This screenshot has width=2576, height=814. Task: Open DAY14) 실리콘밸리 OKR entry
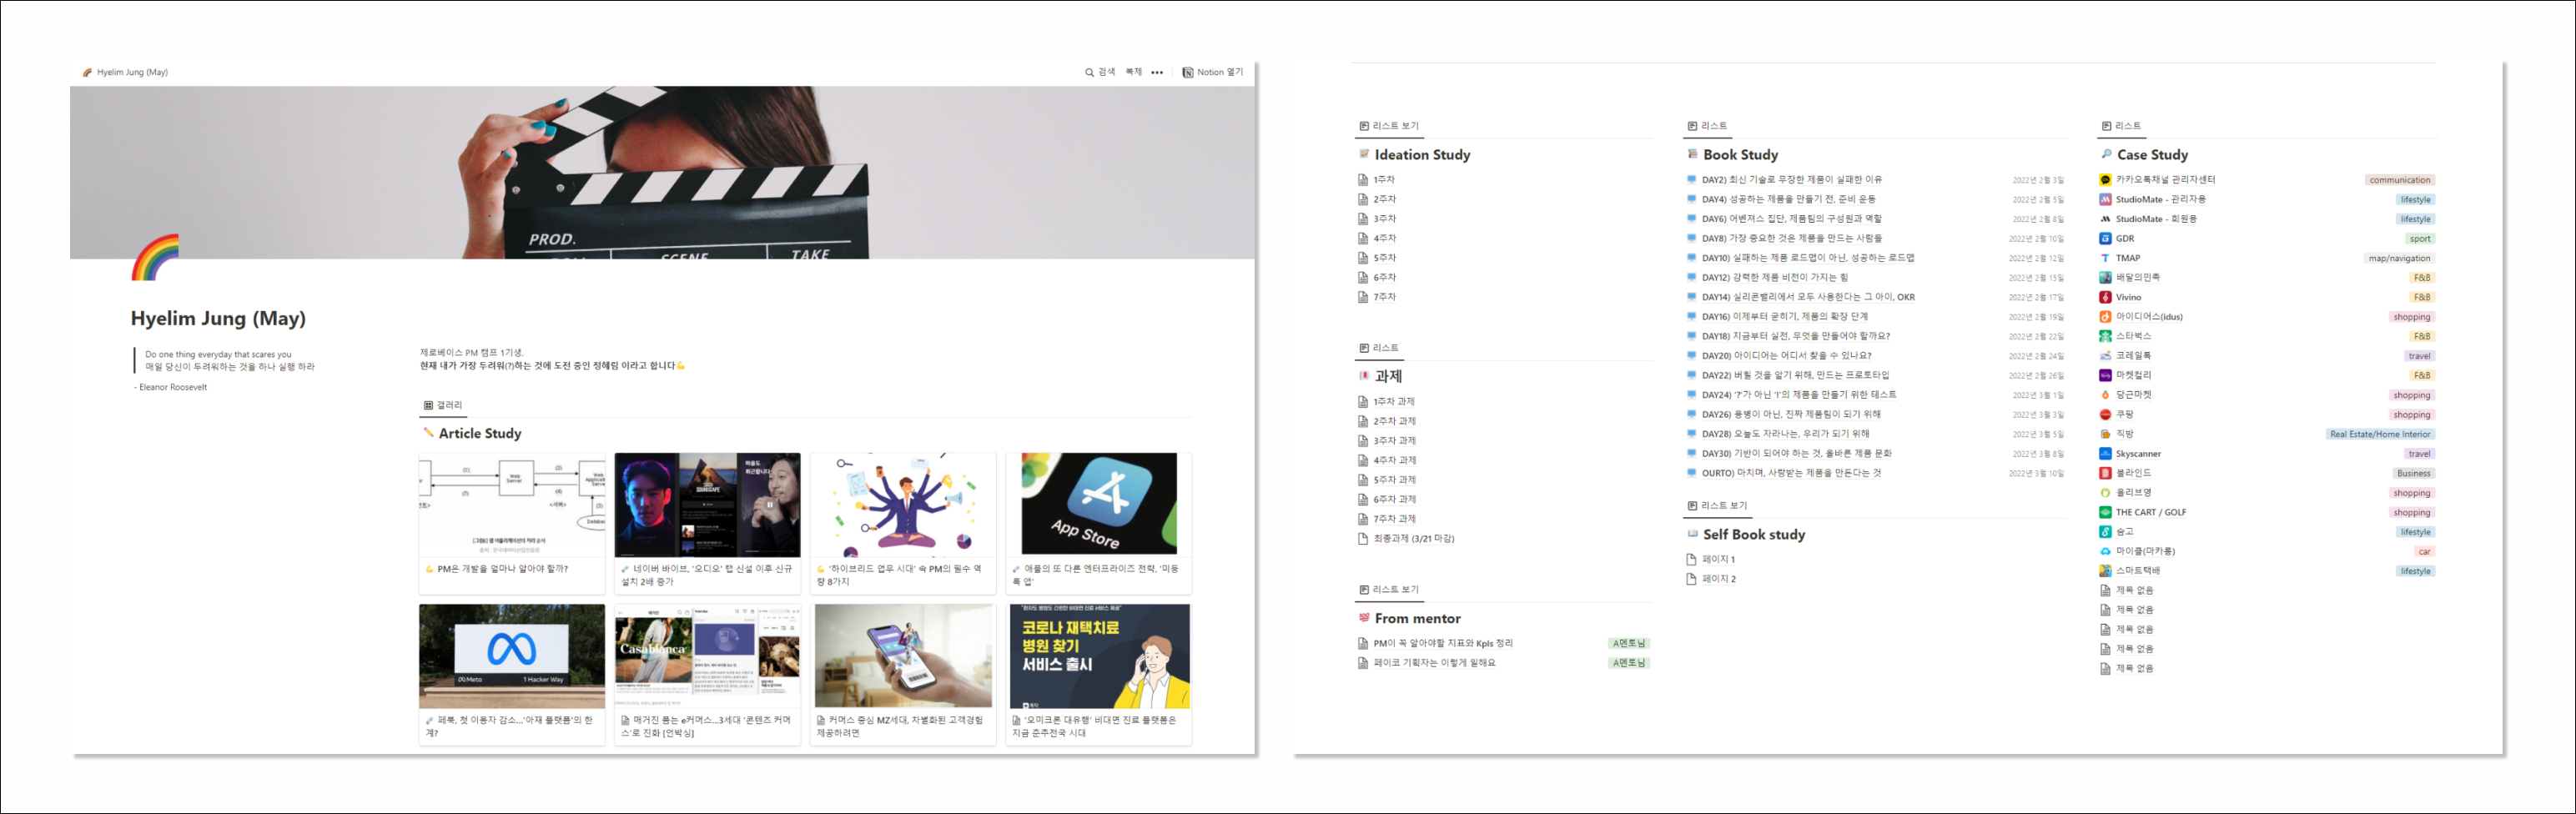[x=1808, y=297]
